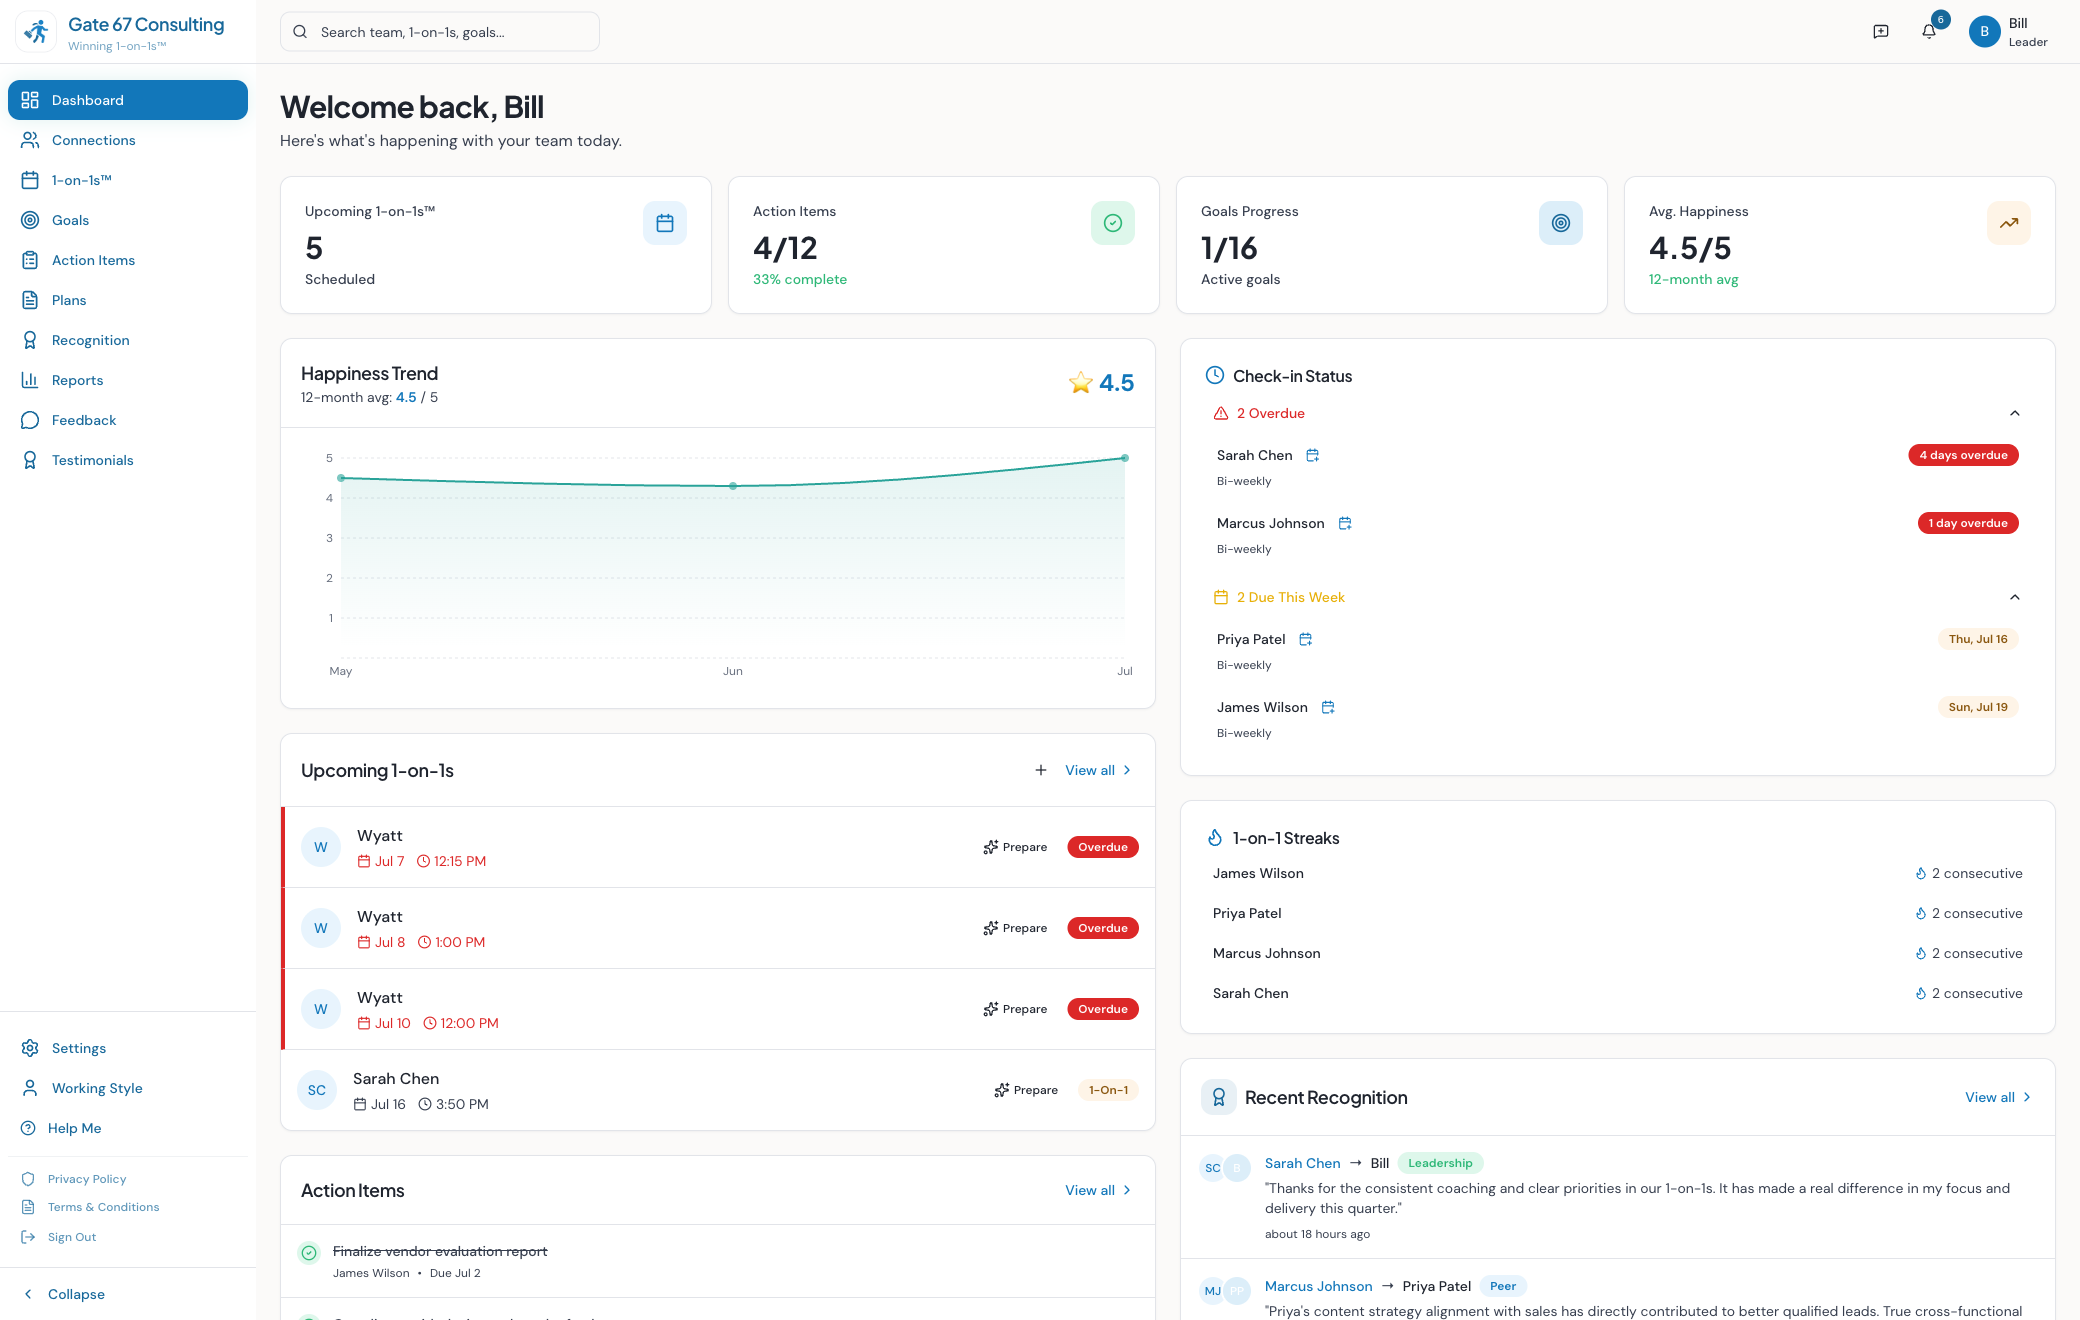Click the W avatar for Wyatt Jul 7 meeting

tap(321, 847)
